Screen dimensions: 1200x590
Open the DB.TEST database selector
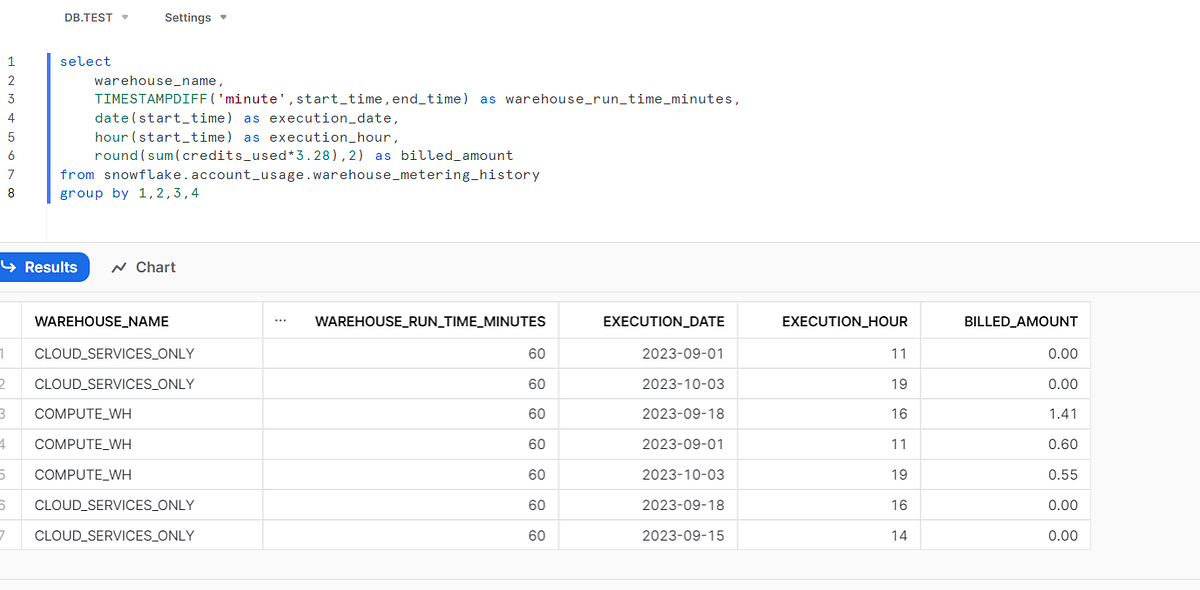click(x=88, y=17)
